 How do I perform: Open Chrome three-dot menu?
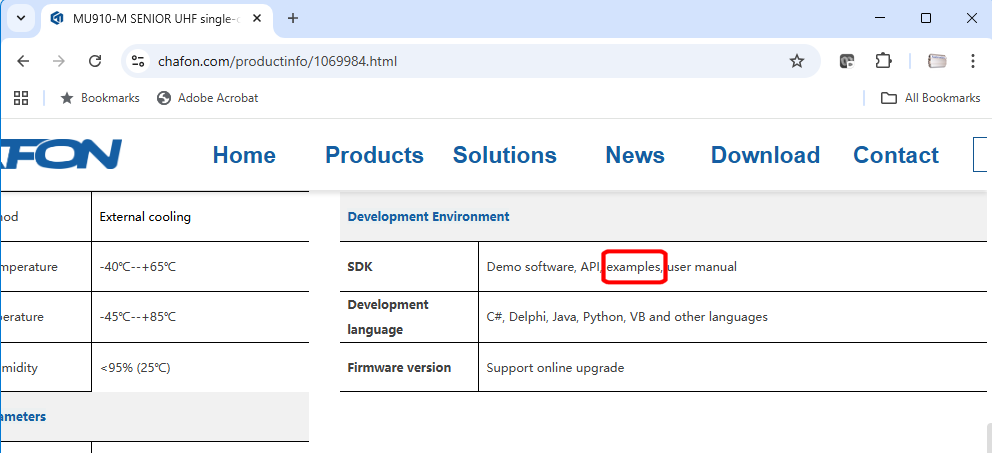click(x=973, y=61)
